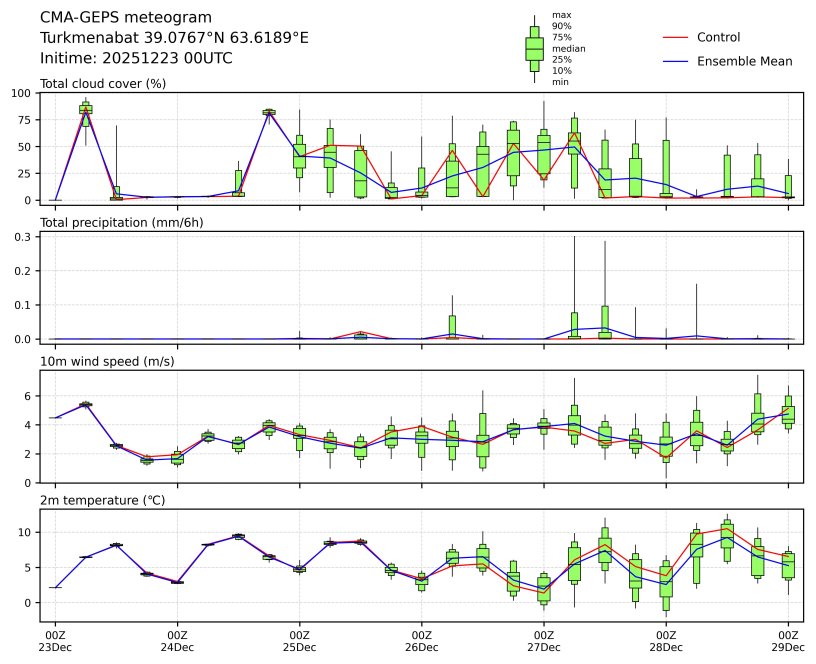Click the 00Z 24Dec axis tick label
The image size is (816, 664).
[177, 640]
